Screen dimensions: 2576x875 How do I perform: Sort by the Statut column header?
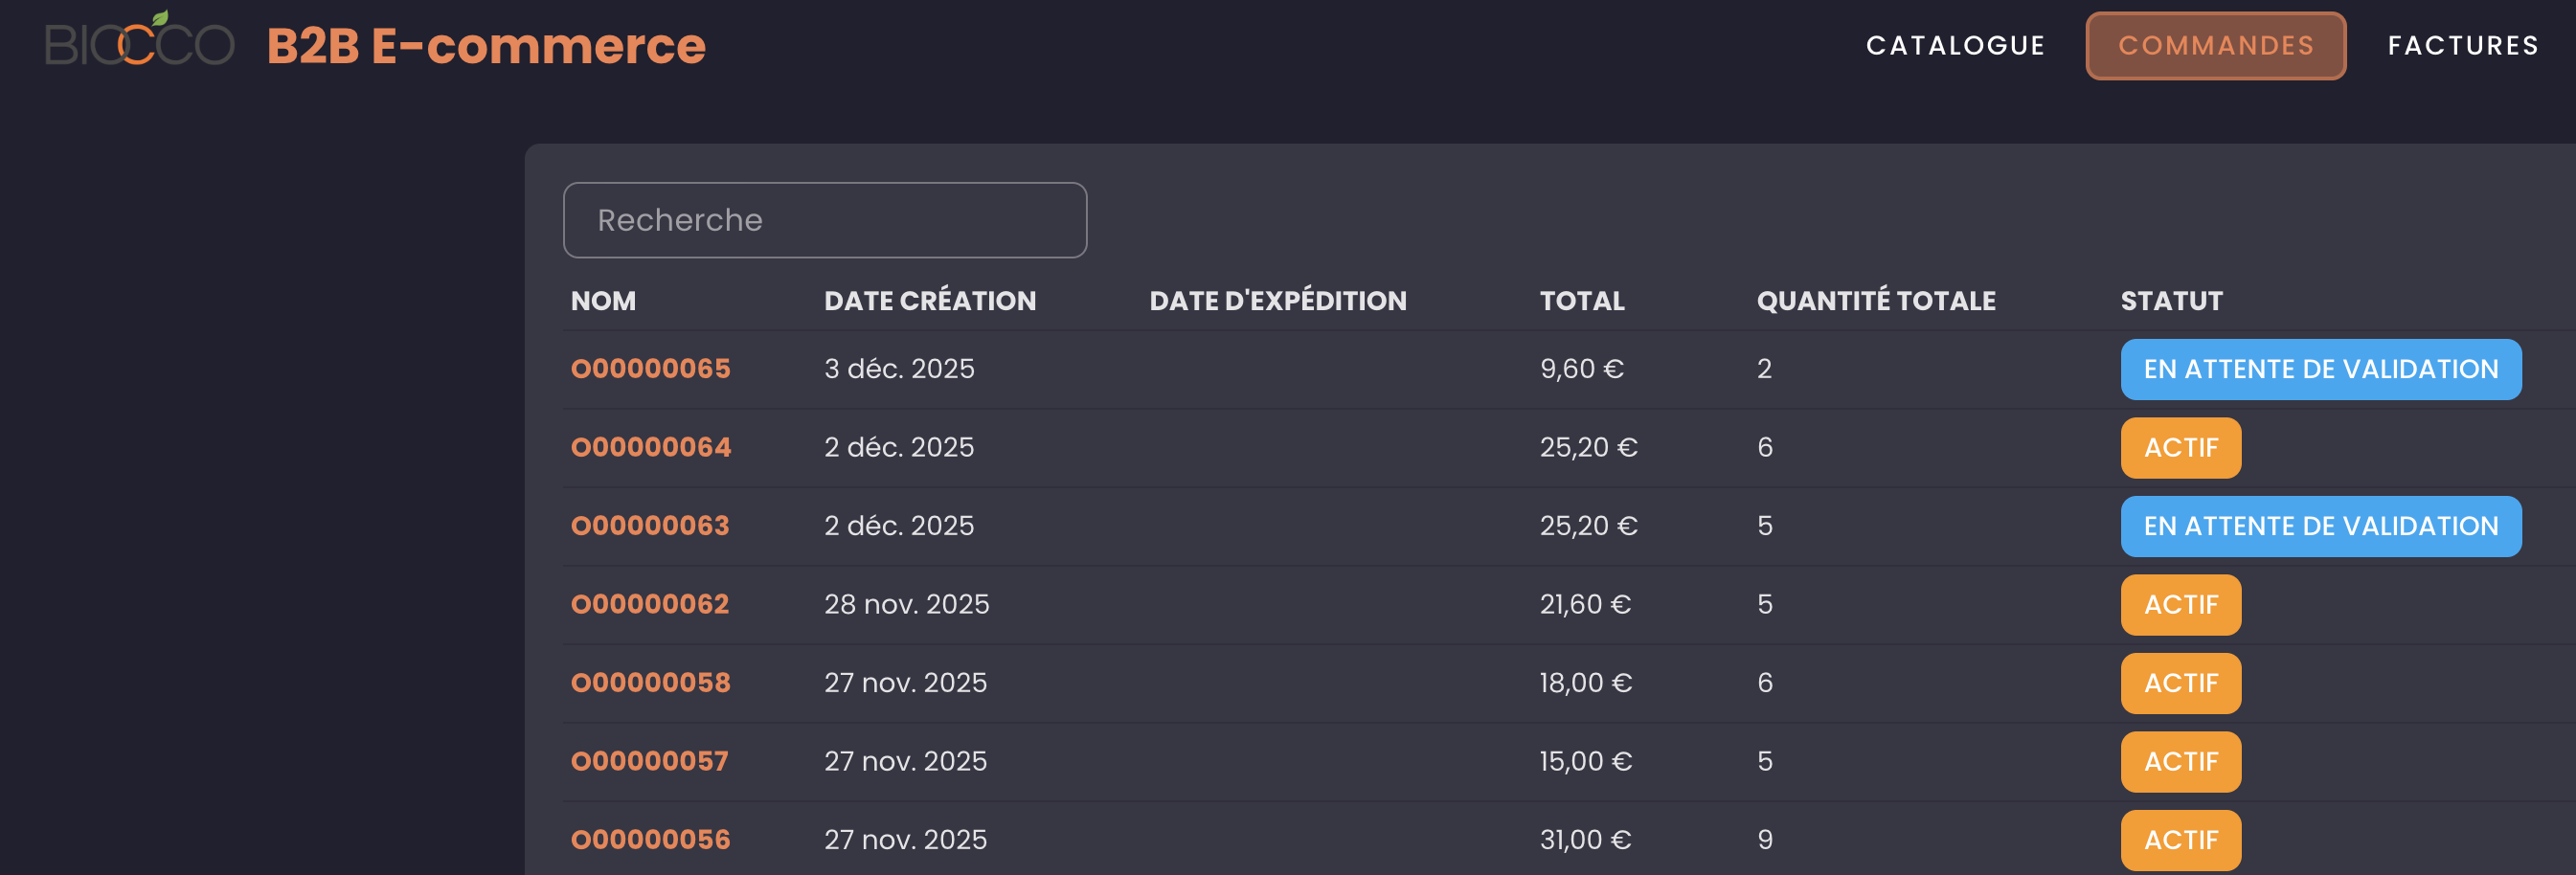tap(2171, 301)
